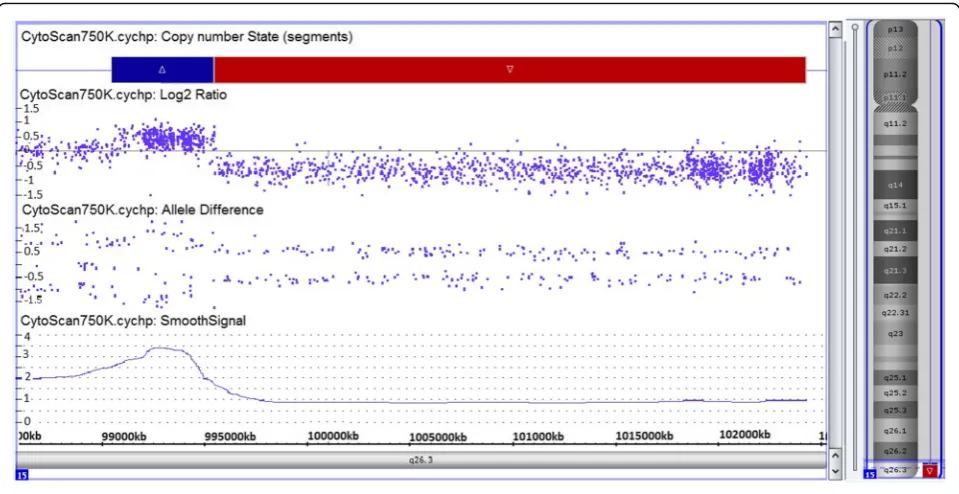The height and width of the screenshot is (494, 959).
Task: Select the q15.1 band on the ideogram
Action: 895,206
